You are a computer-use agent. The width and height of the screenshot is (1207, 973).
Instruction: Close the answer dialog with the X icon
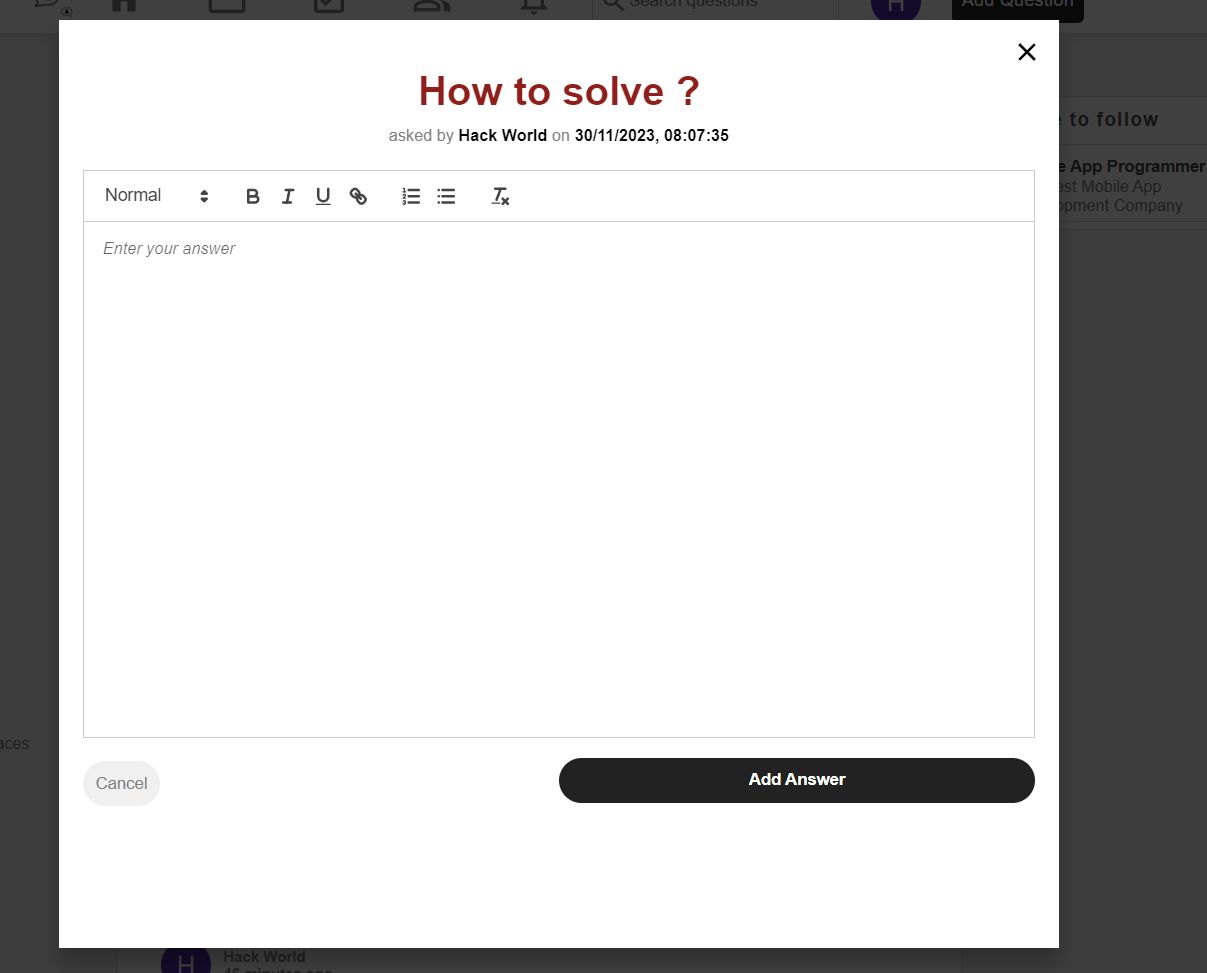1026,52
